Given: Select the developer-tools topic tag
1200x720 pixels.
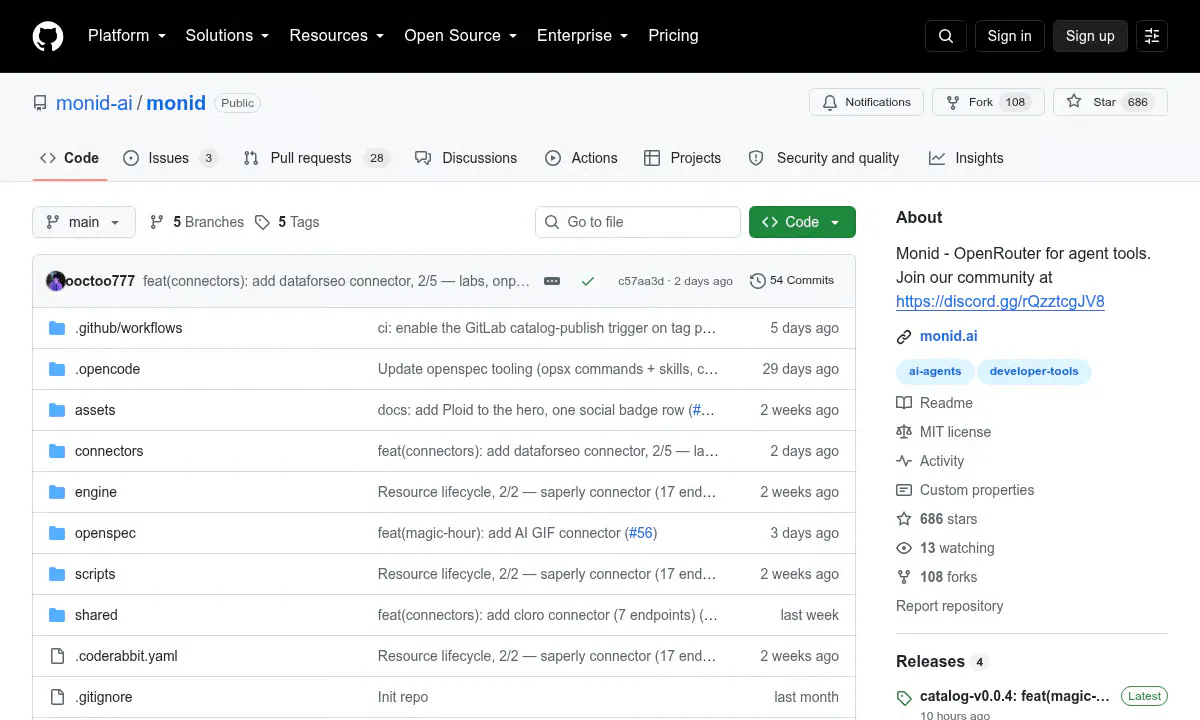Looking at the screenshot, I should pyautogui.click(x=1034, y=371).
